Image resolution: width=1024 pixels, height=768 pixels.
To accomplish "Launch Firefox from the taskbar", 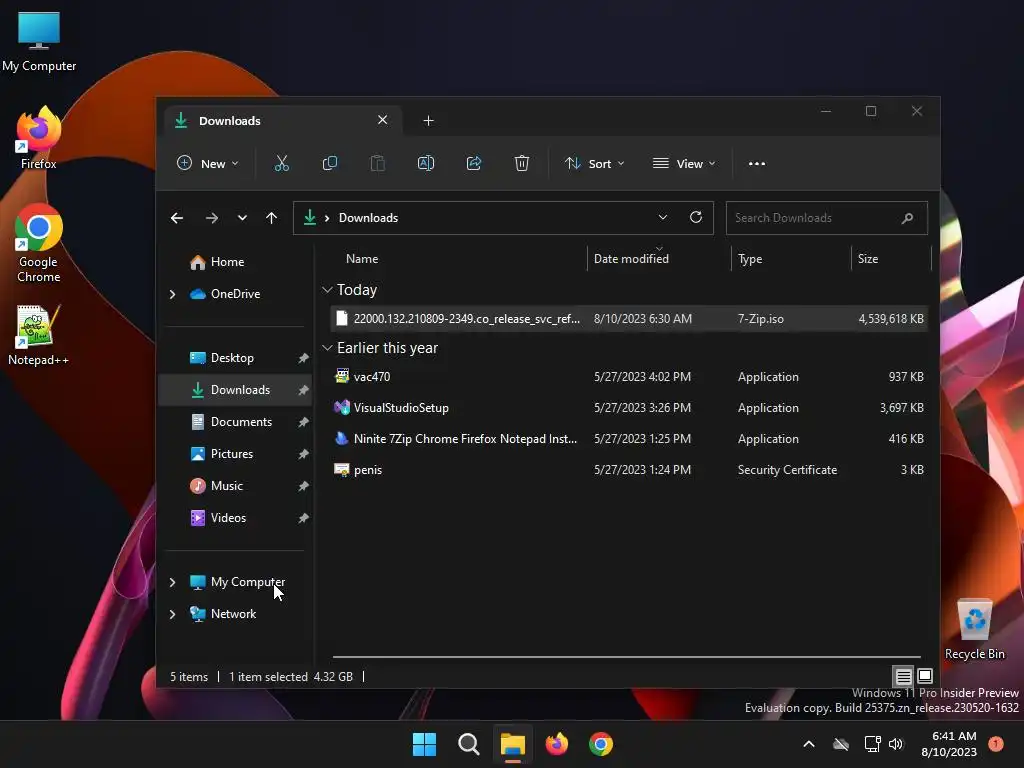I will [556, 744].
